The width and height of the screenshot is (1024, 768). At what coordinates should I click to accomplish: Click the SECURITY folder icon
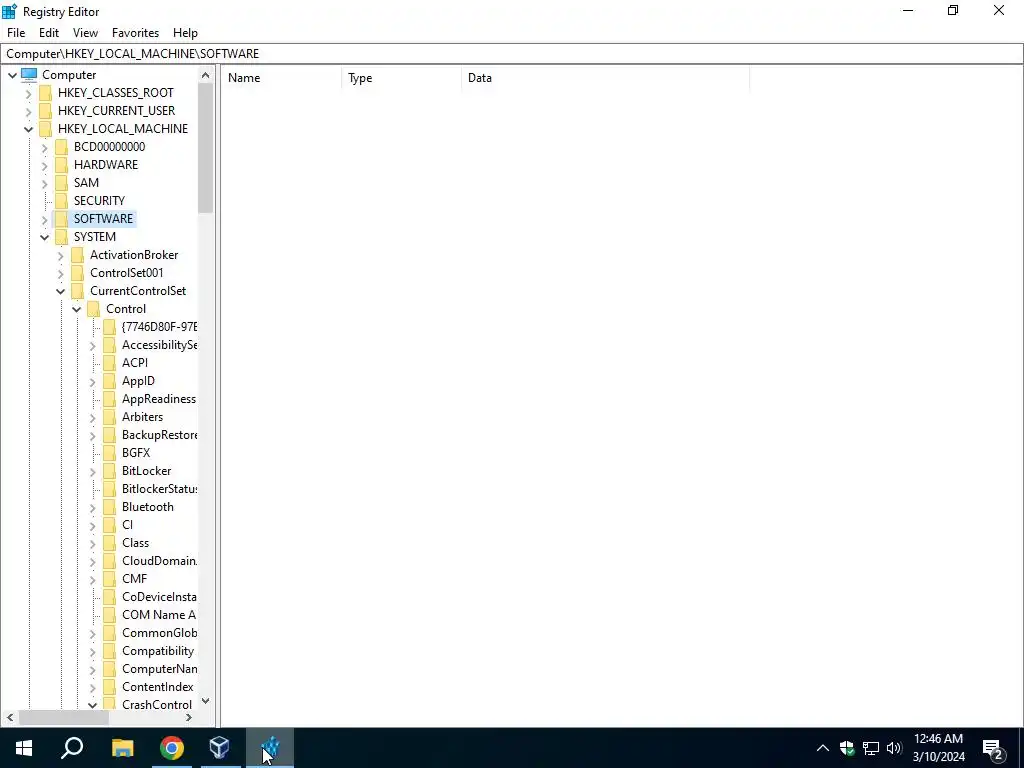(61, 200)
